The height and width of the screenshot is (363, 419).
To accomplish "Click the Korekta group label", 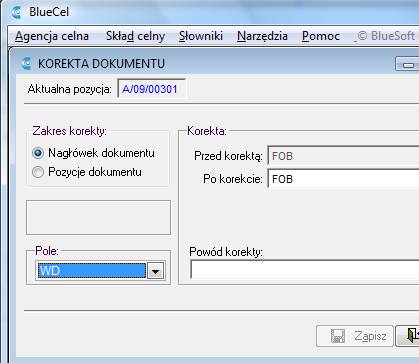I will pos(207,131).
